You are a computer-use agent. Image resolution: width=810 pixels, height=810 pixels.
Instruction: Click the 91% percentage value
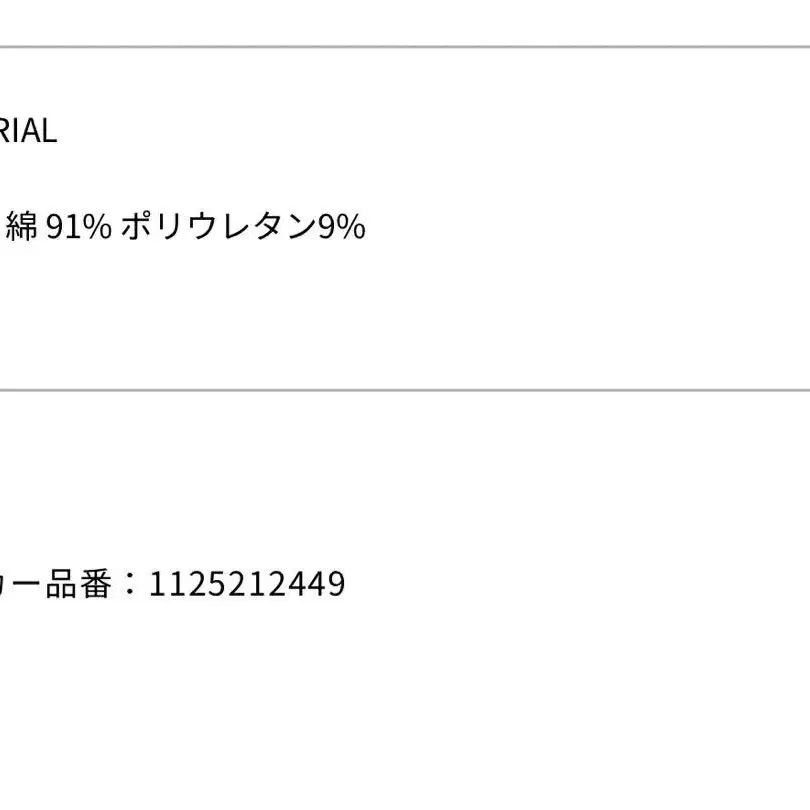tap(79, 226)
